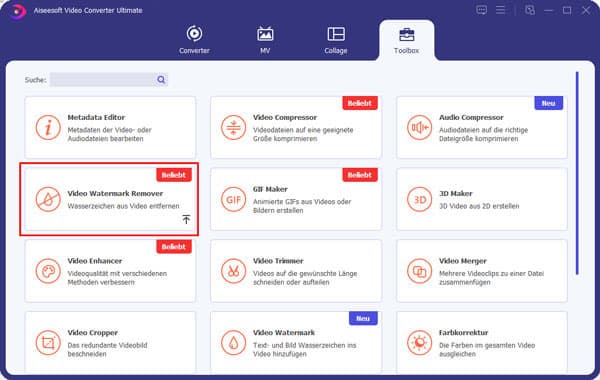
Task: Click description 'Wasserzeichen aus Video entfernen'
Action: click(x=123, y=206)
